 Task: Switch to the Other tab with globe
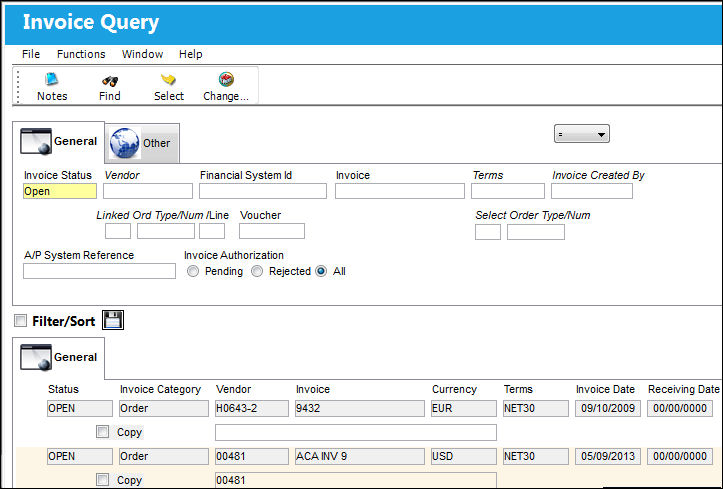coord(142,143)
